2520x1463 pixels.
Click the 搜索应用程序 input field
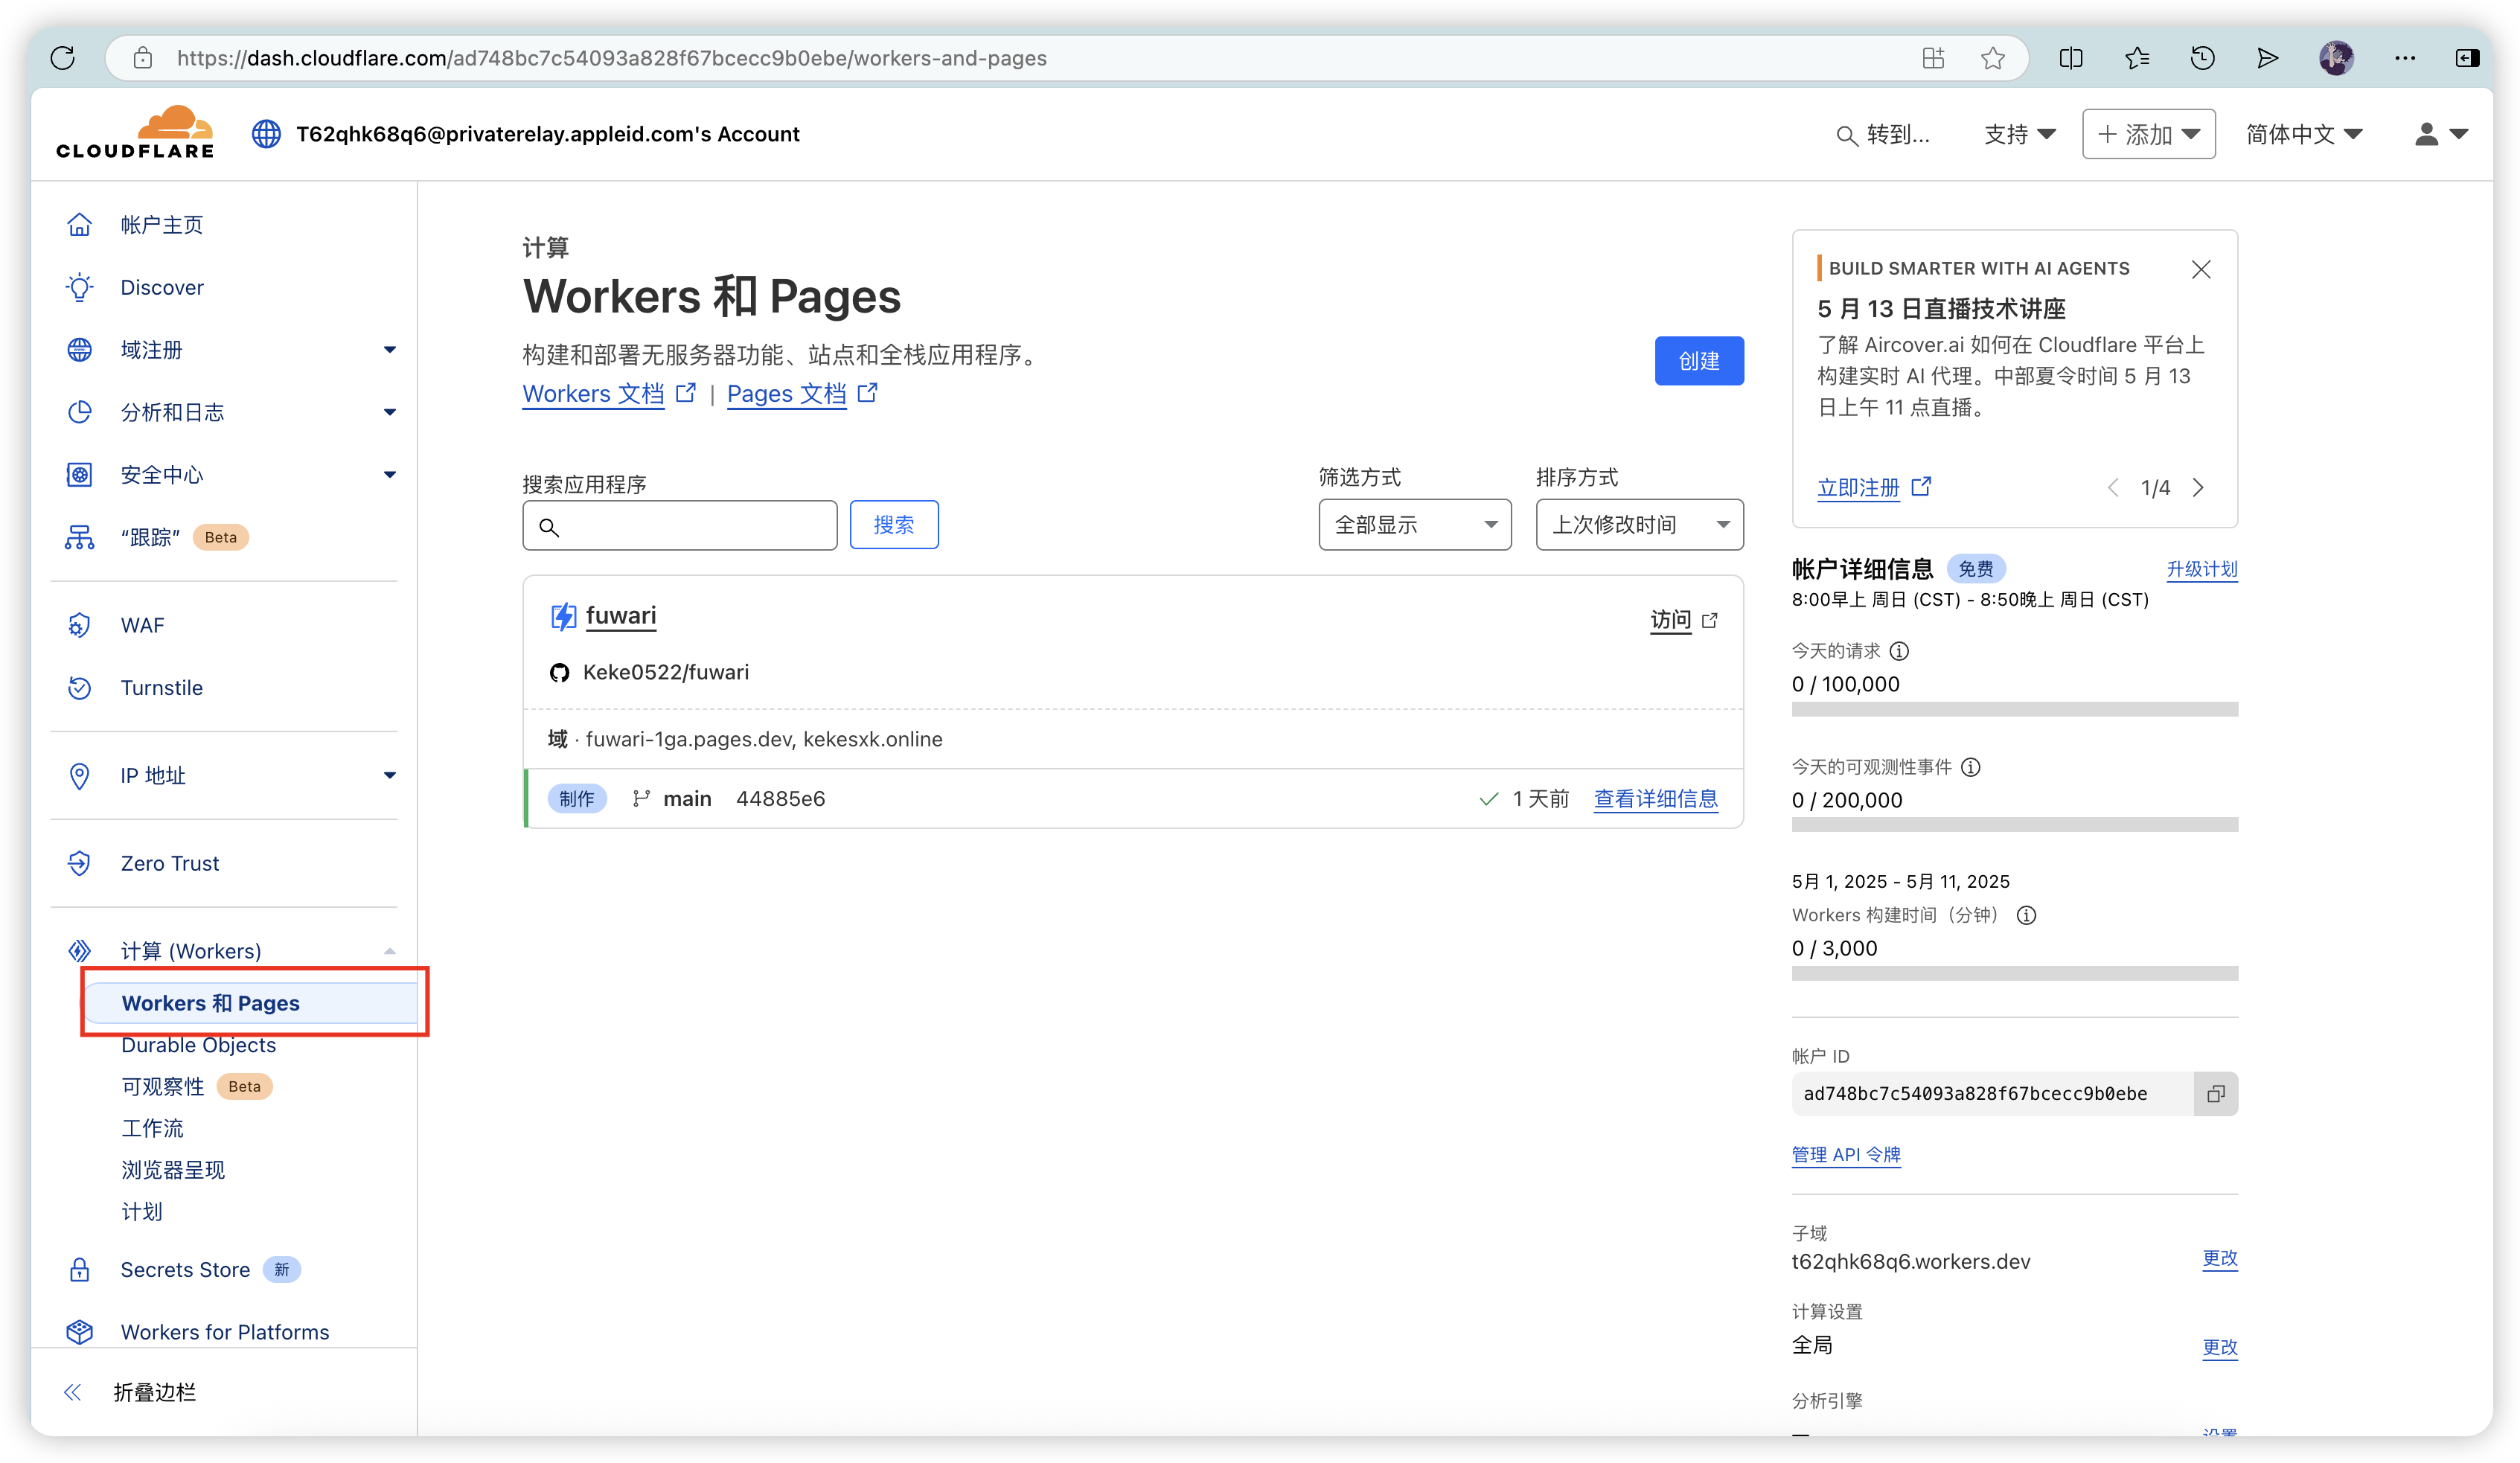coord(679,525)
